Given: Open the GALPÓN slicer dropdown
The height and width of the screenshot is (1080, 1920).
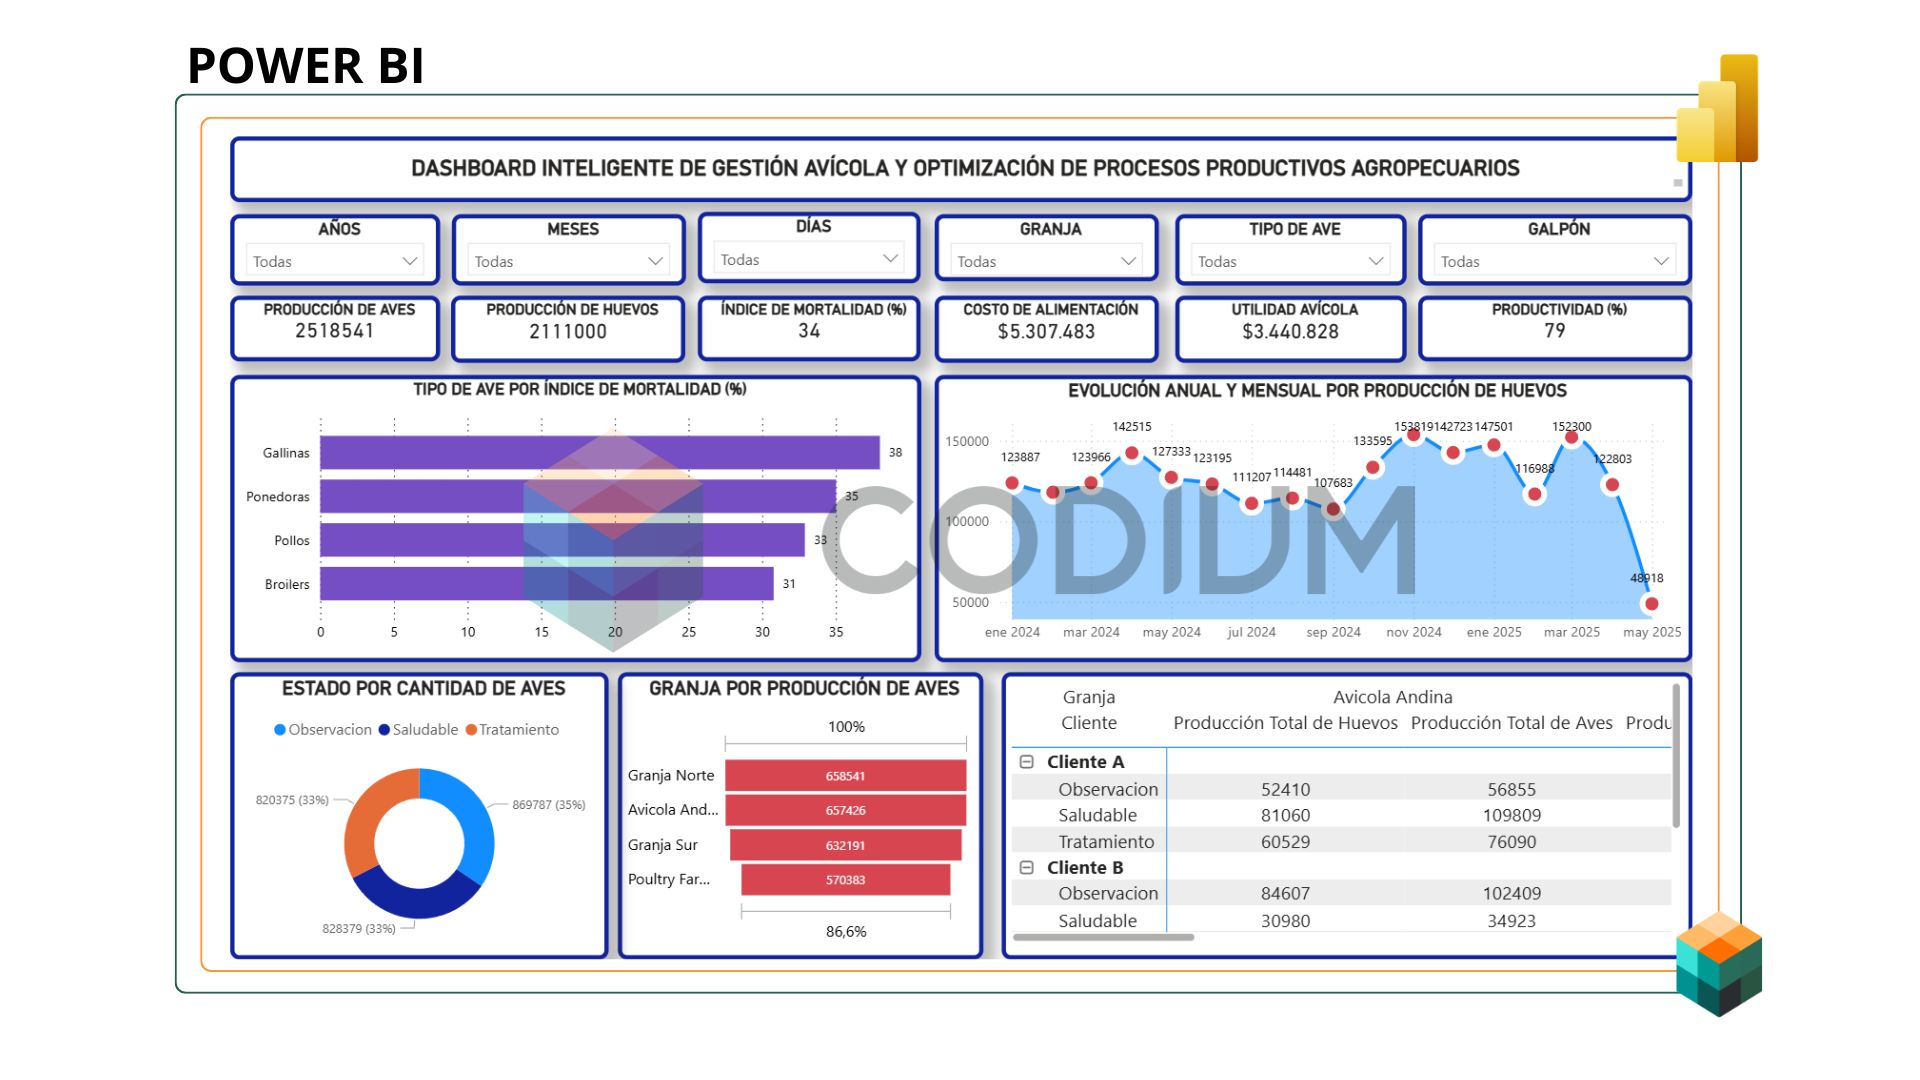Looking at the screenshot, I should coord(1554,261).
